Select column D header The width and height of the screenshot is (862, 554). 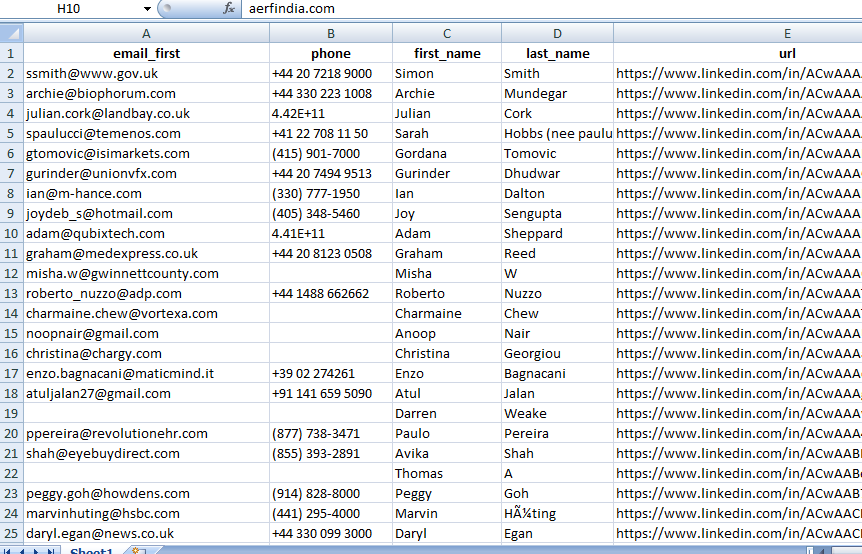[x=557, y=34]
